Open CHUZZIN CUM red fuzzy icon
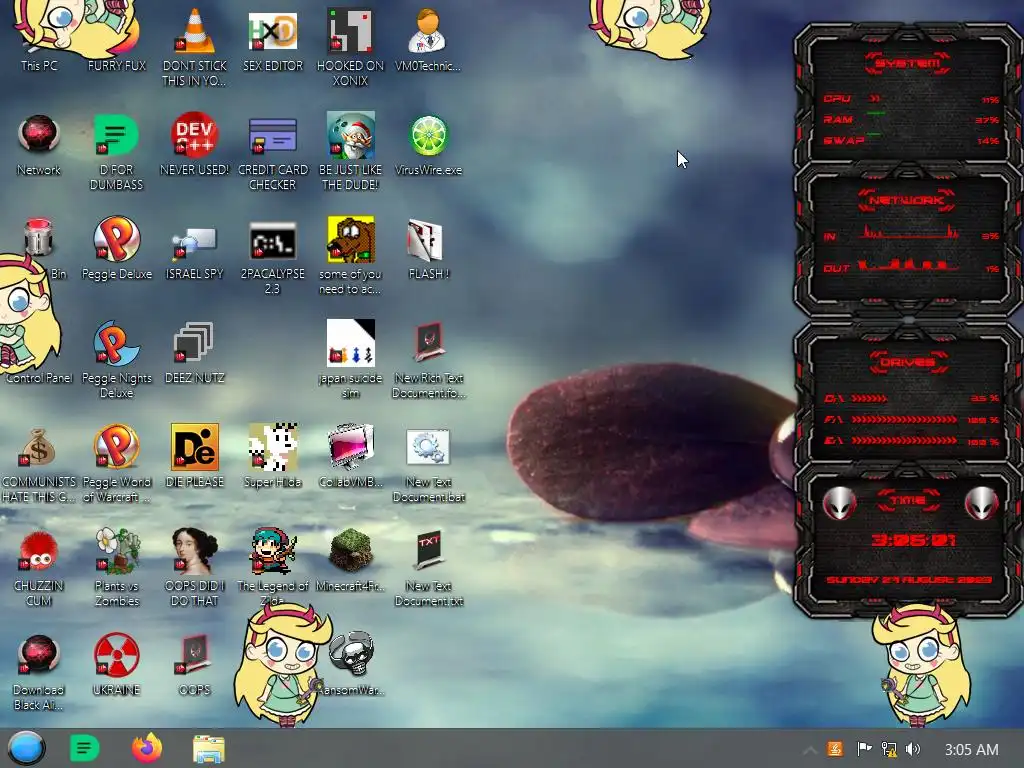Screen dimensions: 1024x768 [39, 568]
